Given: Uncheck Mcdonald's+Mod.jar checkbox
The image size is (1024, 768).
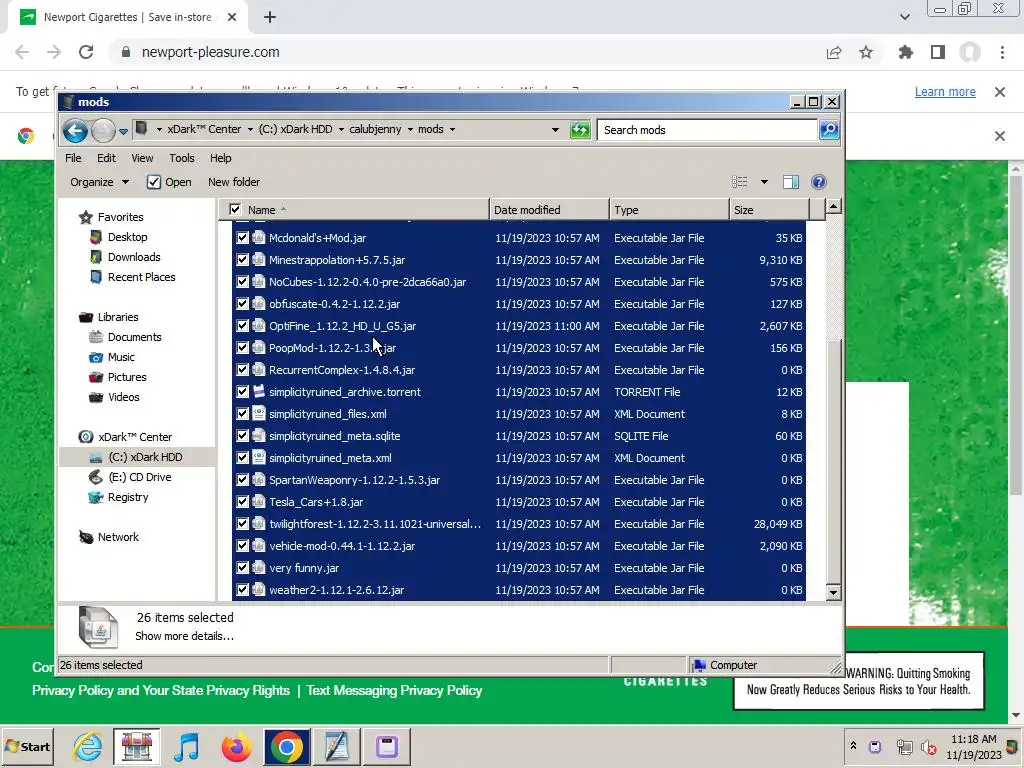Looking at the screenshot, I should 242,238.
